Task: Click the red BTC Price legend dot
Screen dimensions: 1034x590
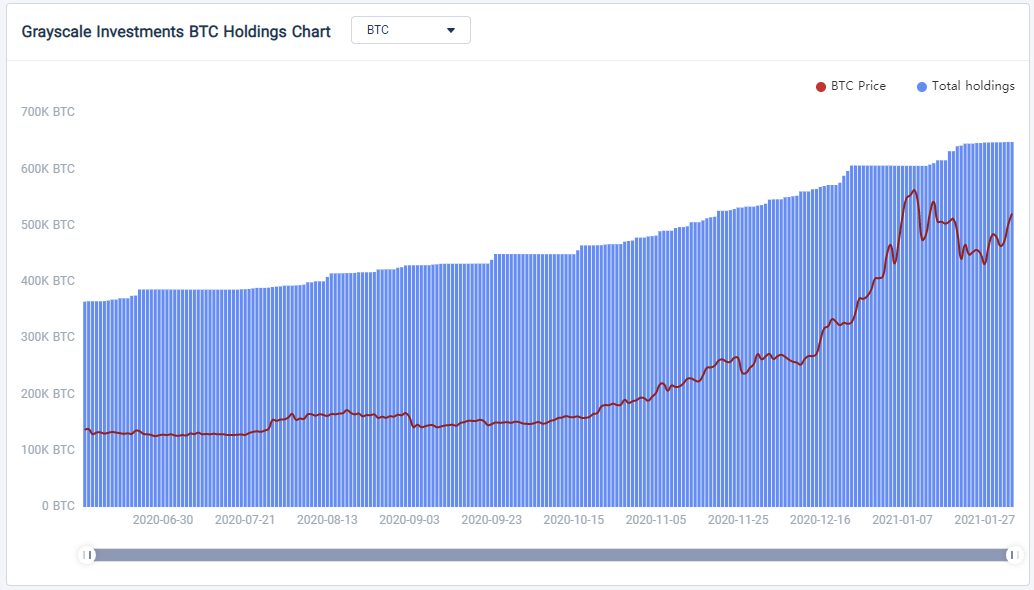Action: point(821,87)
